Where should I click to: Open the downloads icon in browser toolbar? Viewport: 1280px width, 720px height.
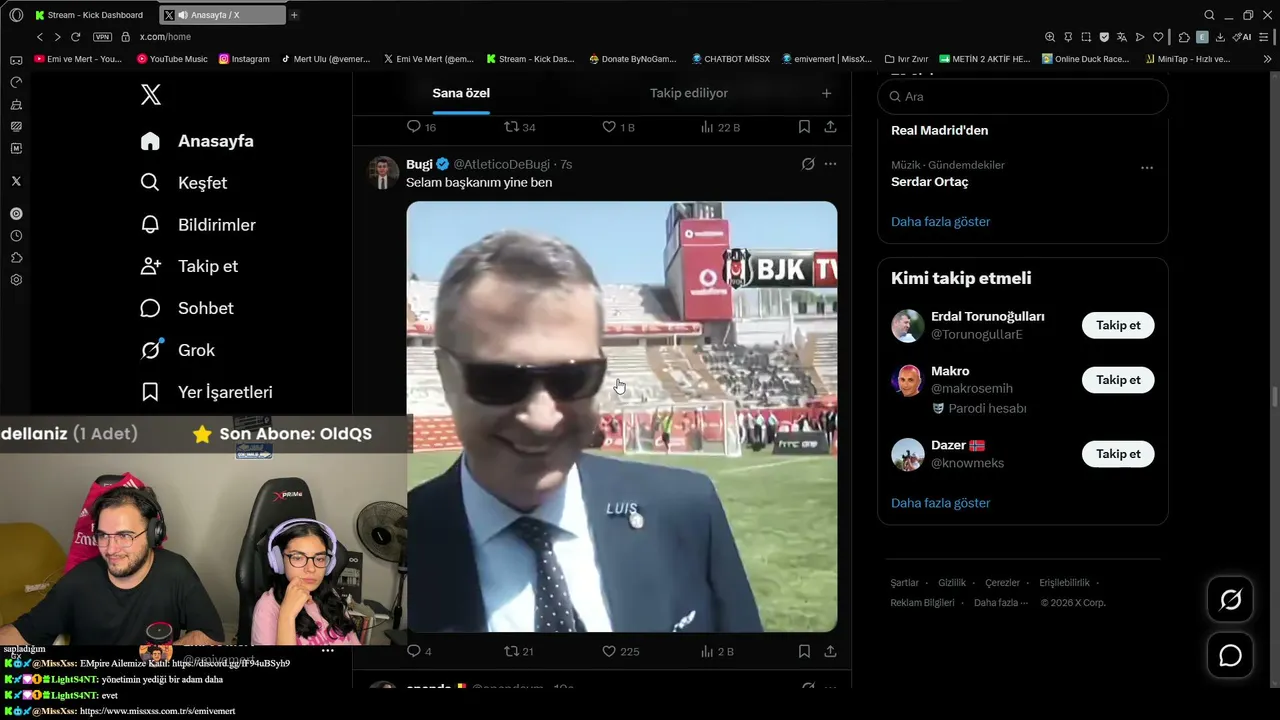tap(1220, 37)
